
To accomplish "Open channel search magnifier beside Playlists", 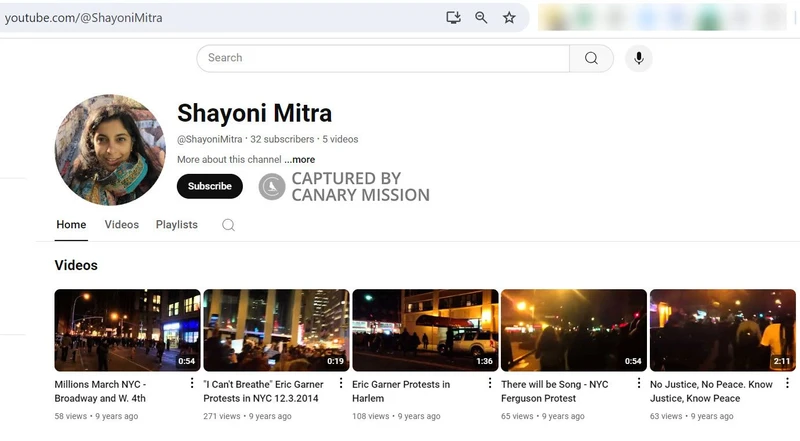I will [x=228, y=225].
